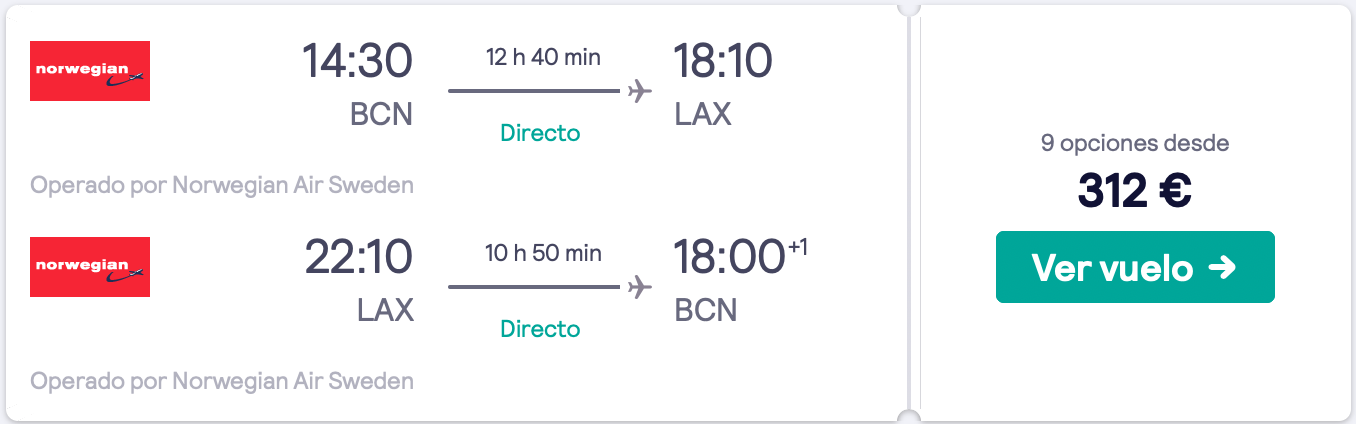The image size is (1356, 424).
Task: Click the Norwegian logo on return flight
Action: [x=90, y=267]
